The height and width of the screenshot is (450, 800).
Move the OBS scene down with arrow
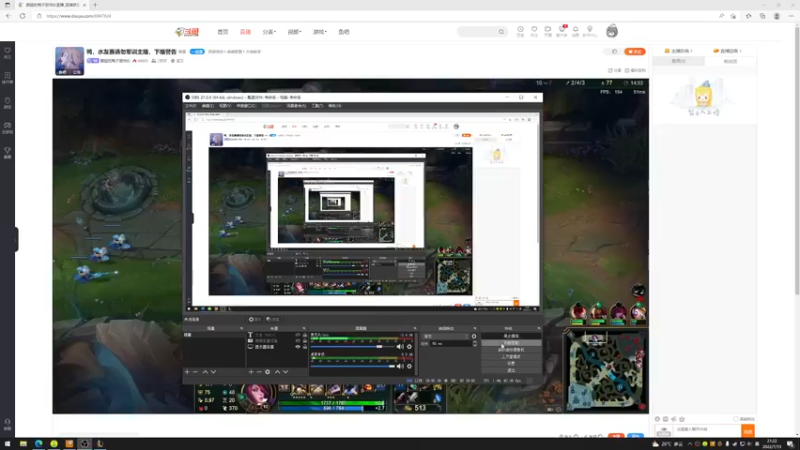click(213, 372)
